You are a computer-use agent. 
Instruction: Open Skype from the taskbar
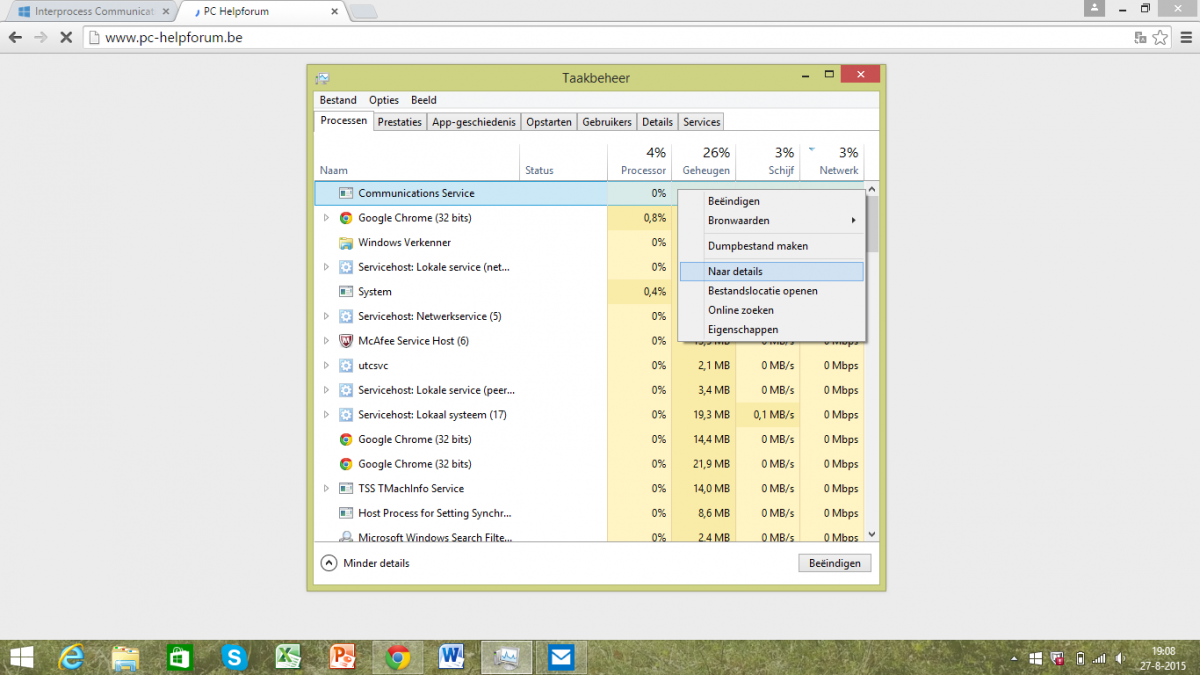[x=234, y=656]
